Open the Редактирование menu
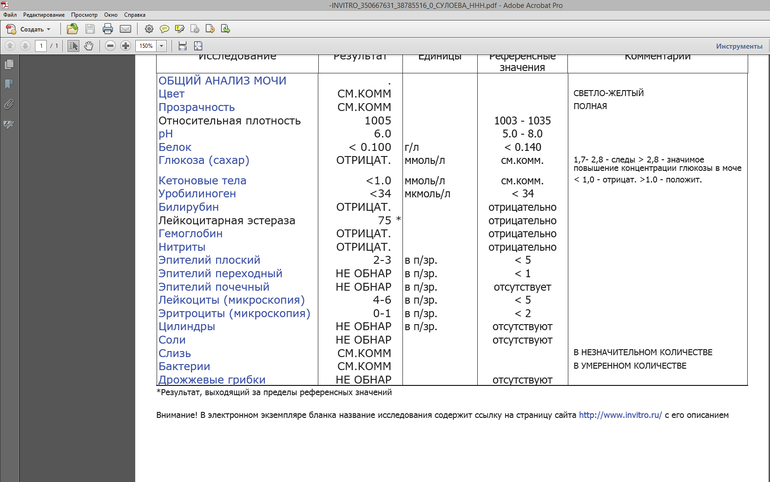 (x=44, y=15)
